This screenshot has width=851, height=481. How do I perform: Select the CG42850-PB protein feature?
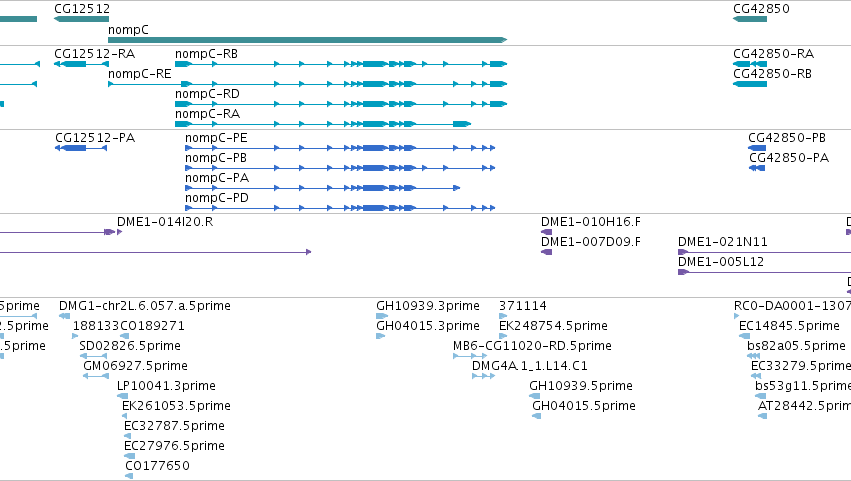click(x=757, y=148)
